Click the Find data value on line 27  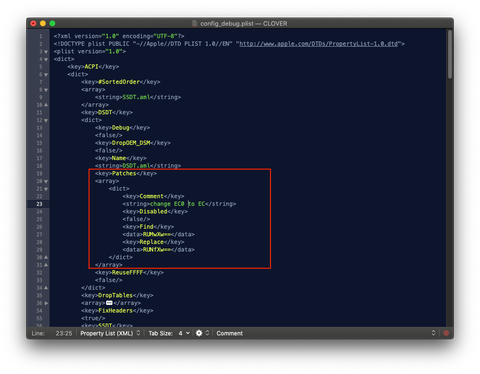coord(157,234)
